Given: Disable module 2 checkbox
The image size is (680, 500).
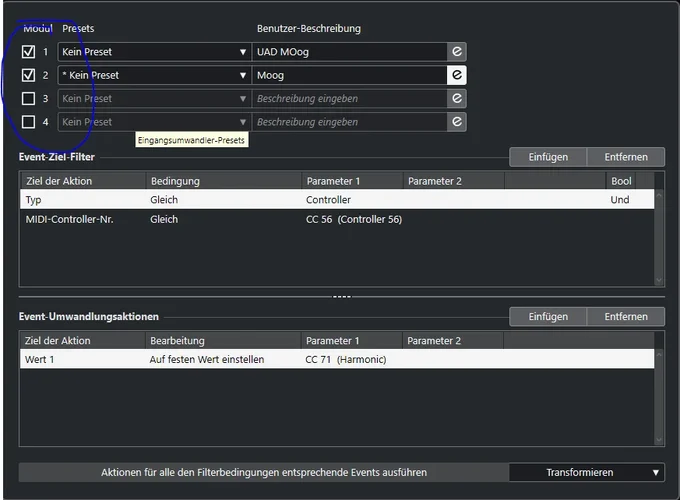Looking at the screenshot, I should tap(28, 75).
